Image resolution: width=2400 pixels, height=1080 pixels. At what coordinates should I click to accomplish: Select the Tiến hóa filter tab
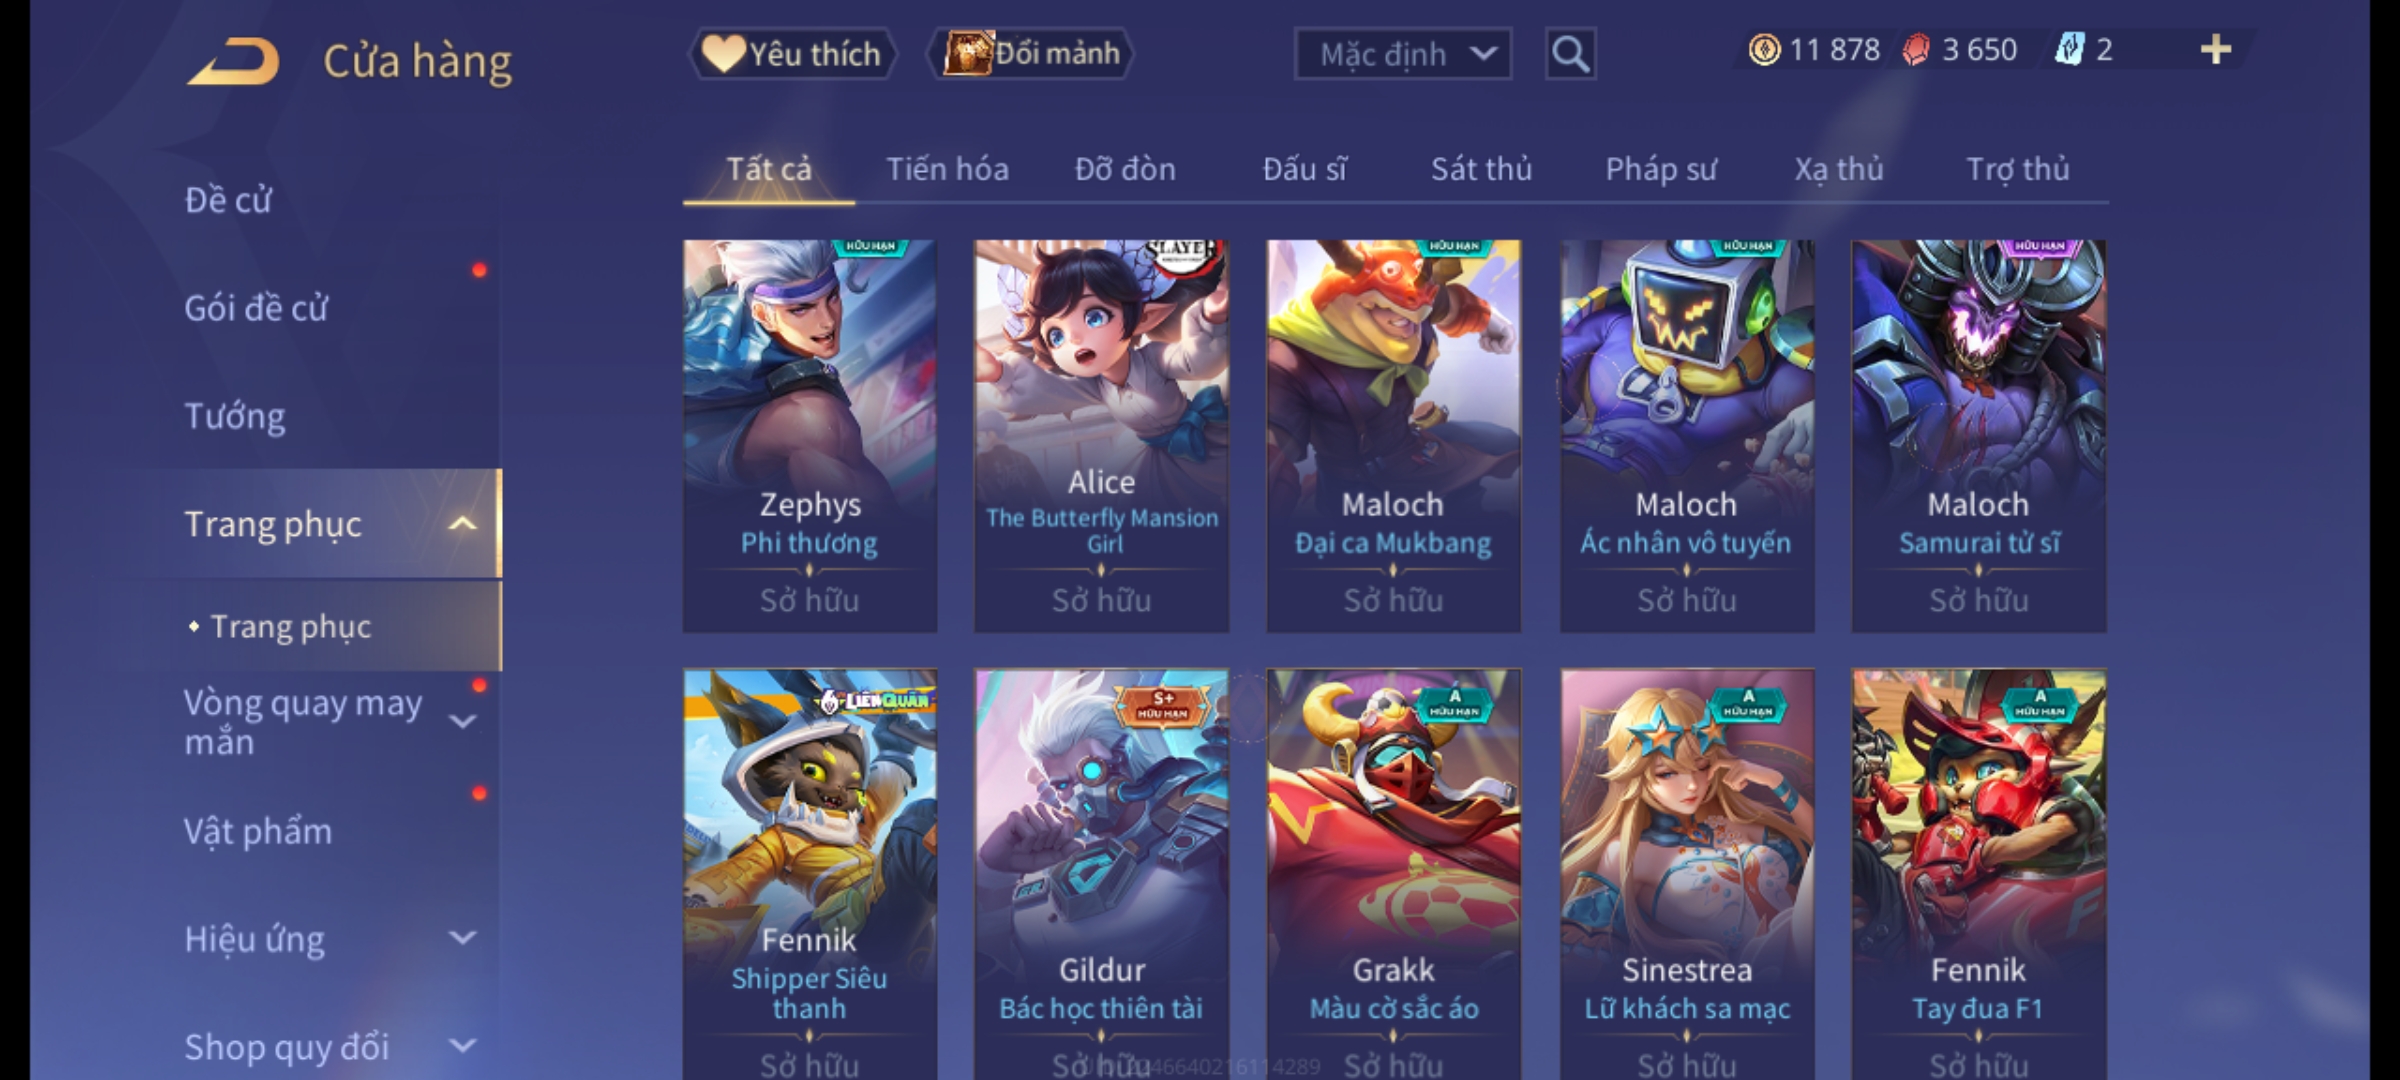click(947, 169)
